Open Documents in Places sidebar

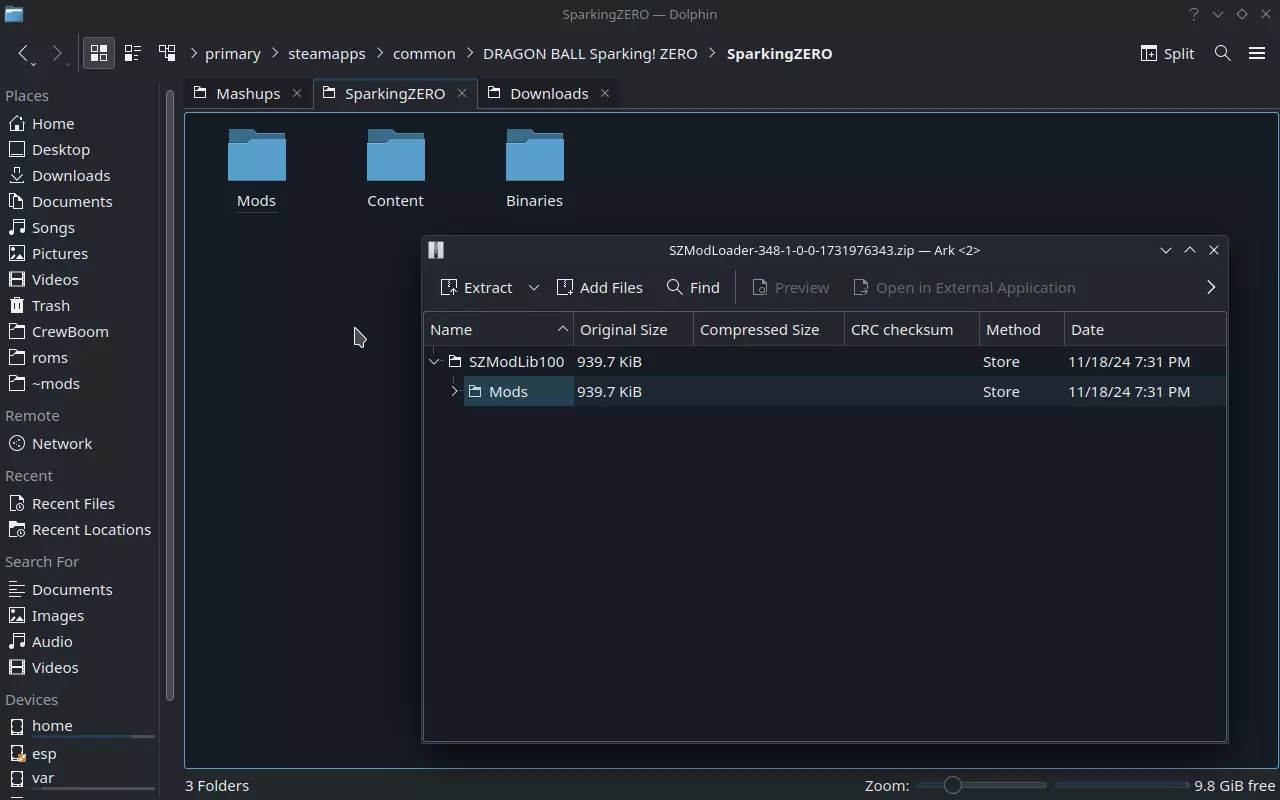80,201
